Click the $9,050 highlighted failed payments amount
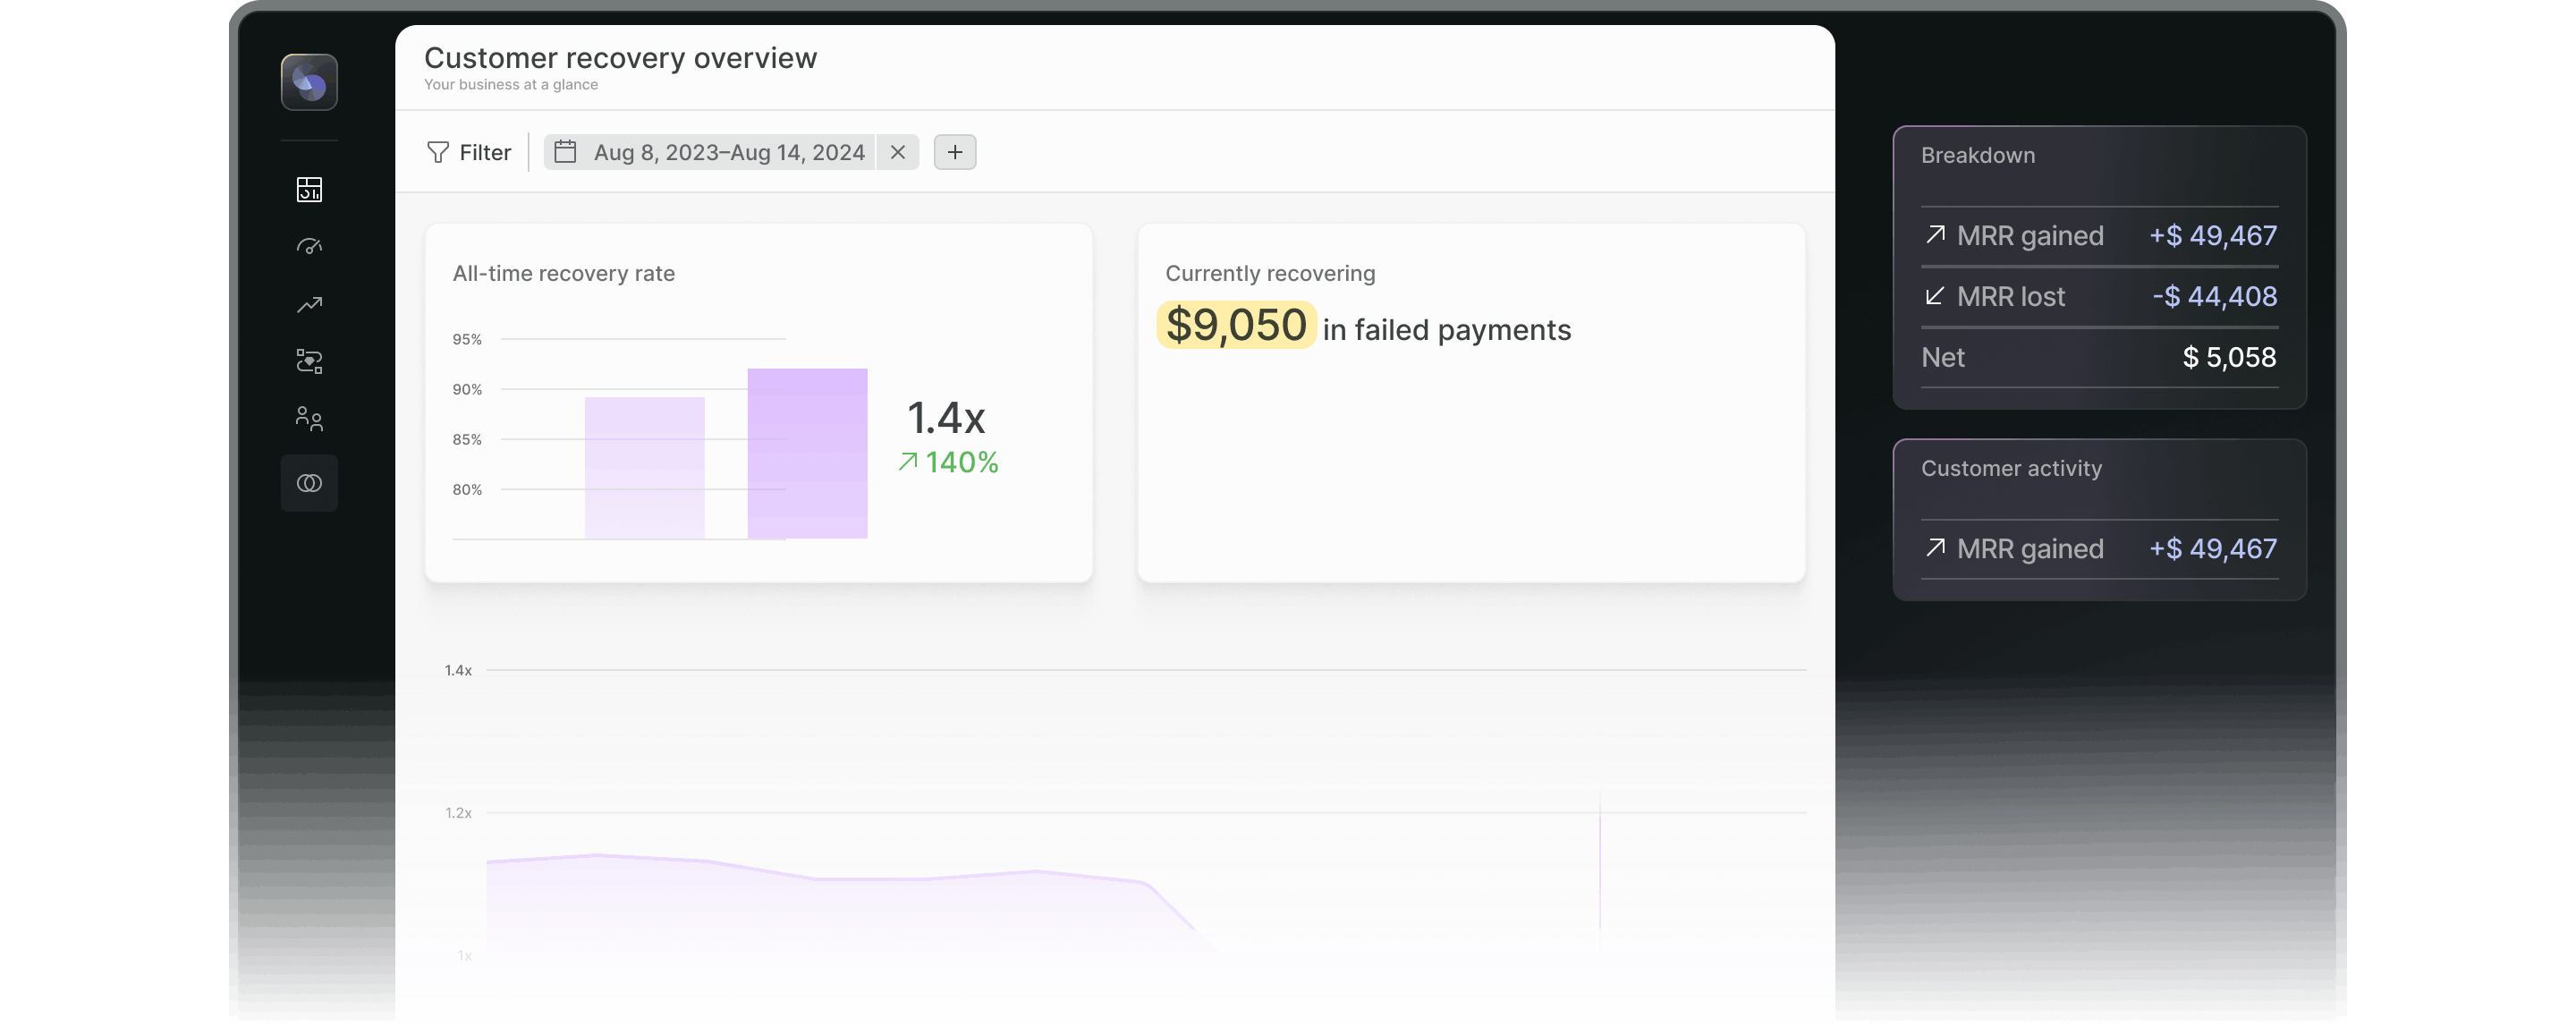This screenshot has width=2576, height=1027. (x=1235, y=326)
